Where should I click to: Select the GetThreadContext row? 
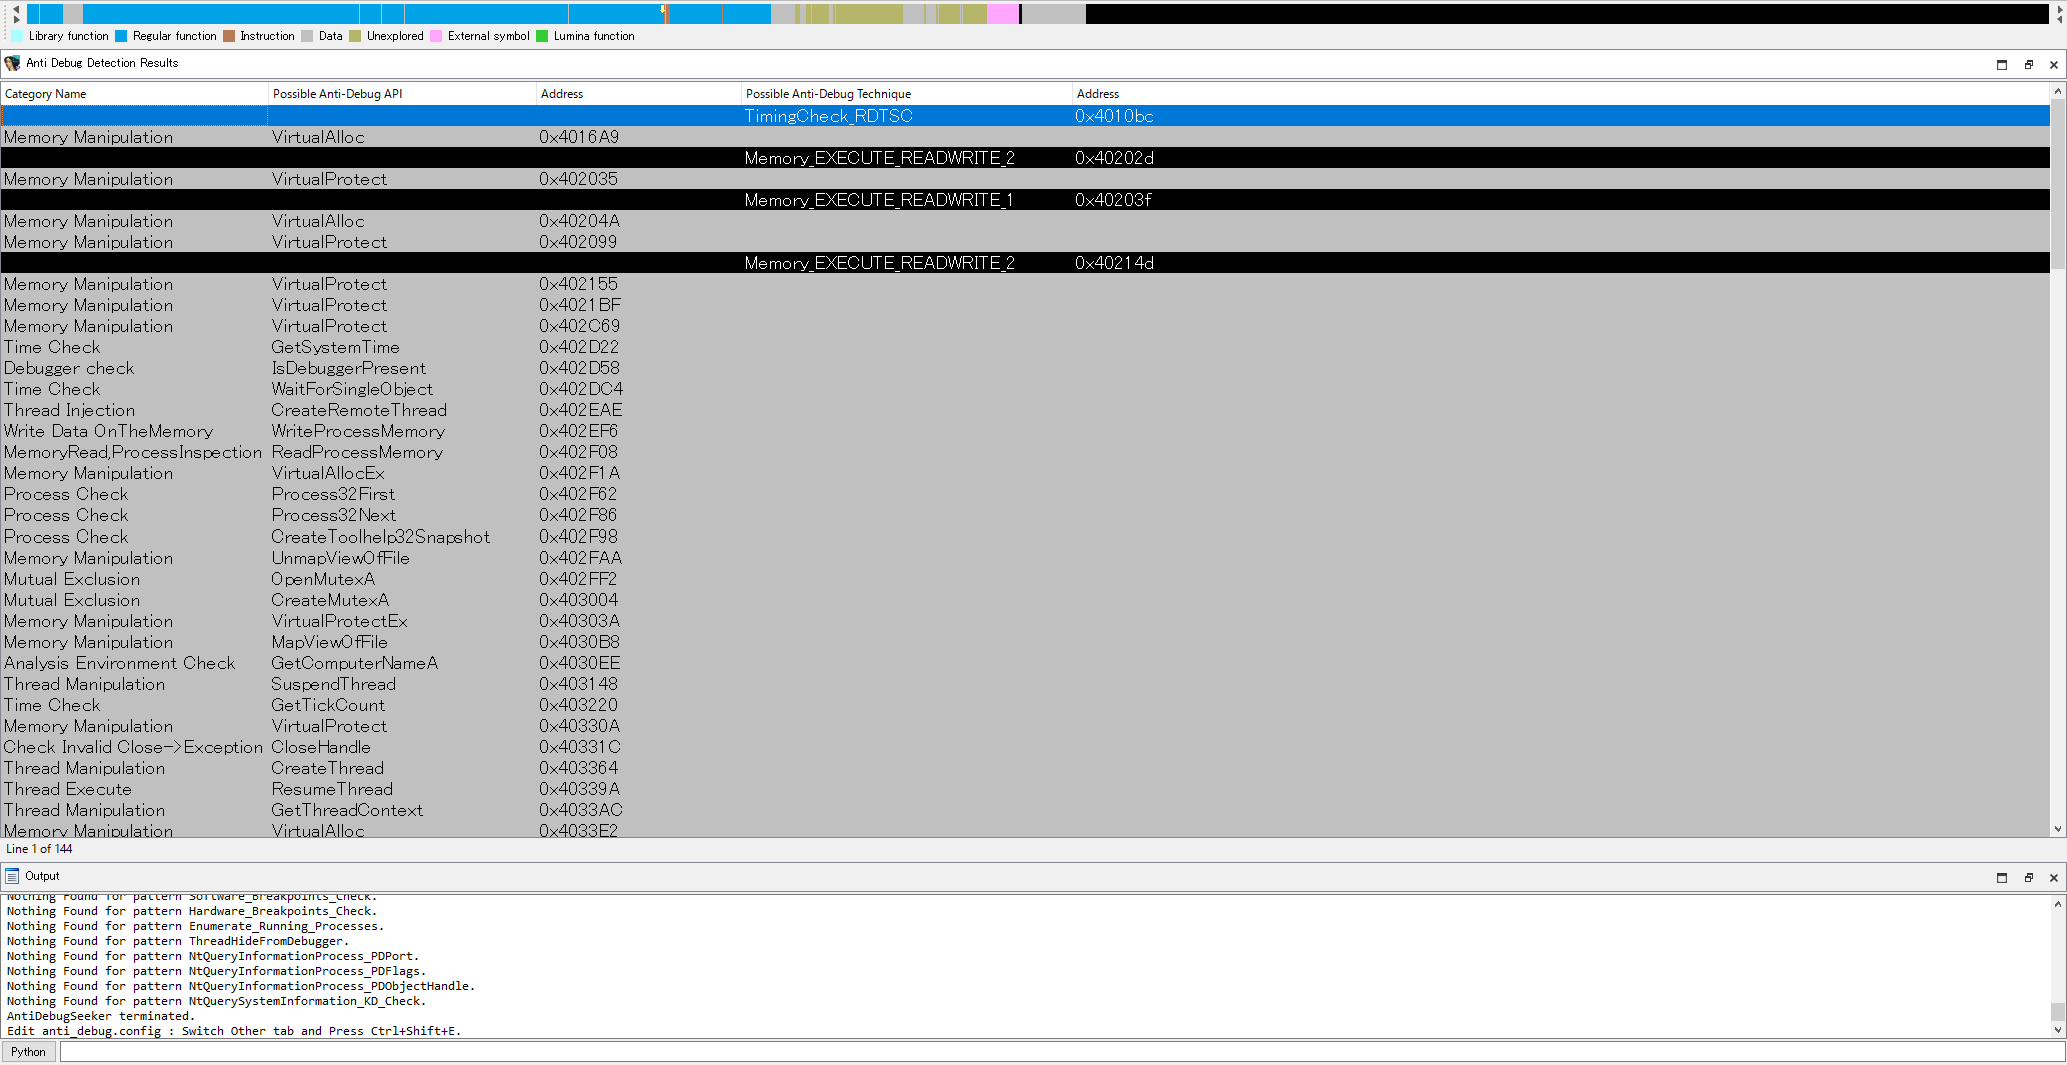point(1025,810)
